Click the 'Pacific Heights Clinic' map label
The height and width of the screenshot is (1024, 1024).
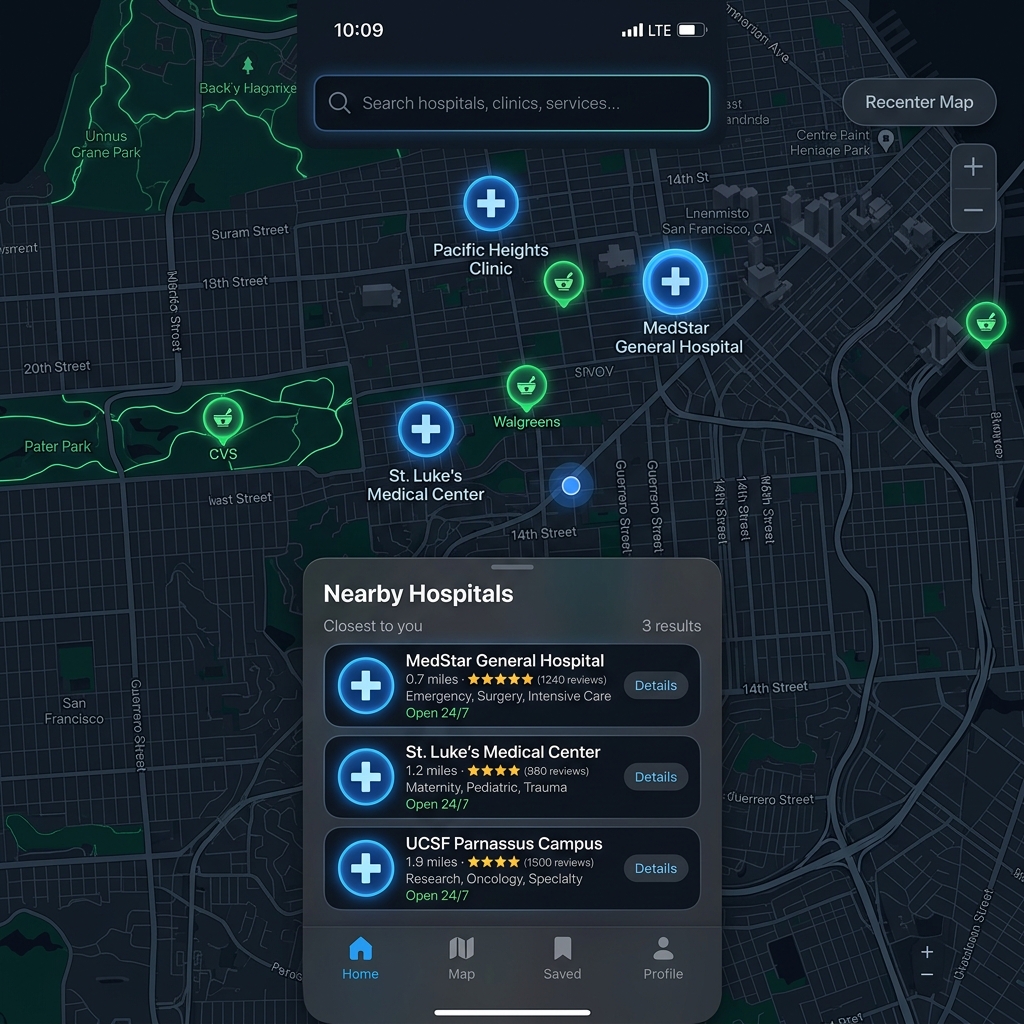490,259
